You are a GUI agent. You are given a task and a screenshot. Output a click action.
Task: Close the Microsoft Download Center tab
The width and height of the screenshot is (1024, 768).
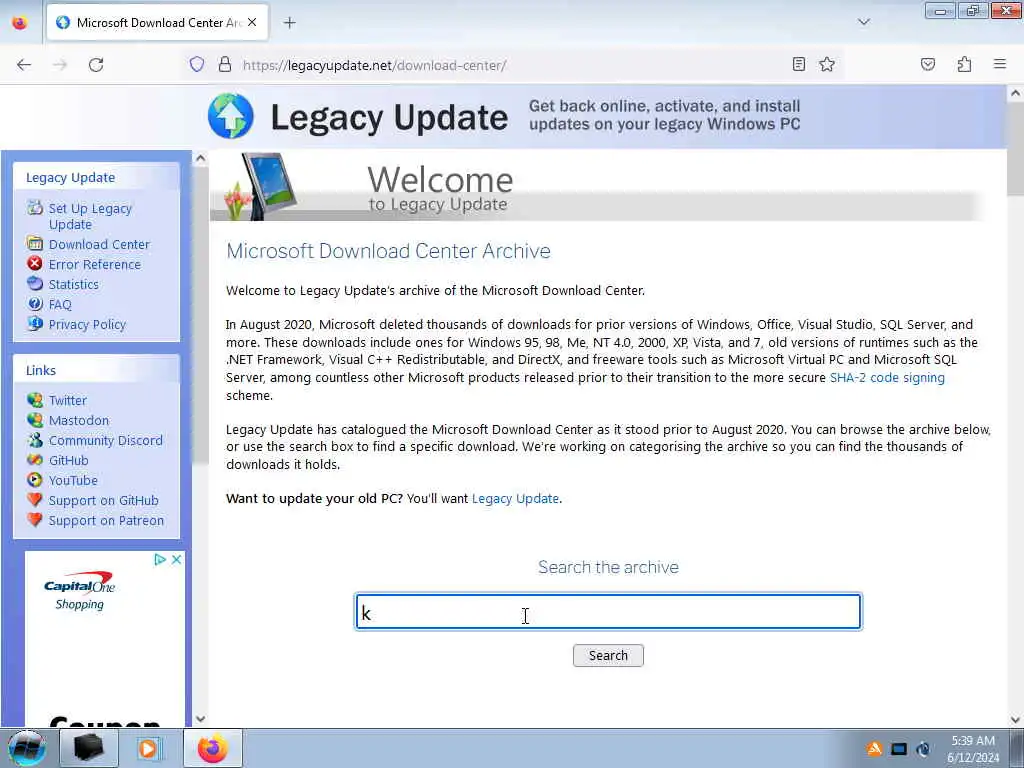pos(252,22)
